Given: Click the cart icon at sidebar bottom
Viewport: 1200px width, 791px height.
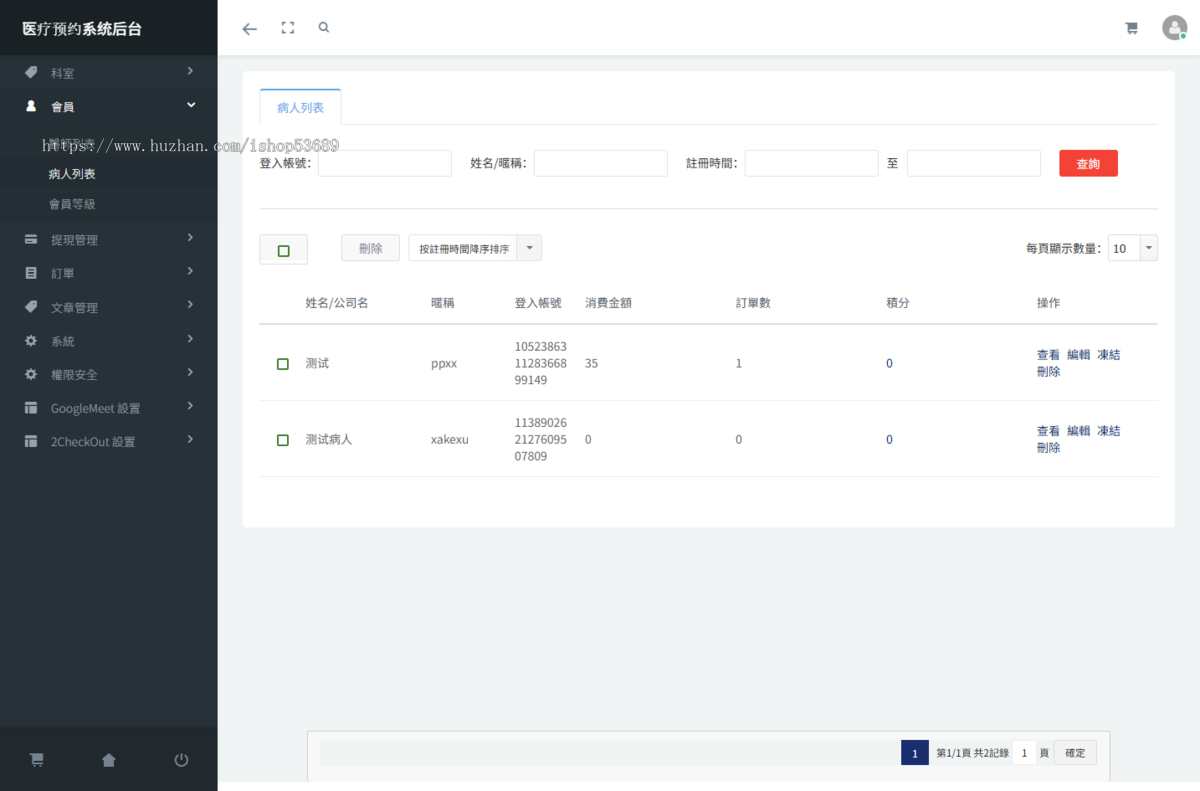Looking at the screenshot, I should 37,760.
